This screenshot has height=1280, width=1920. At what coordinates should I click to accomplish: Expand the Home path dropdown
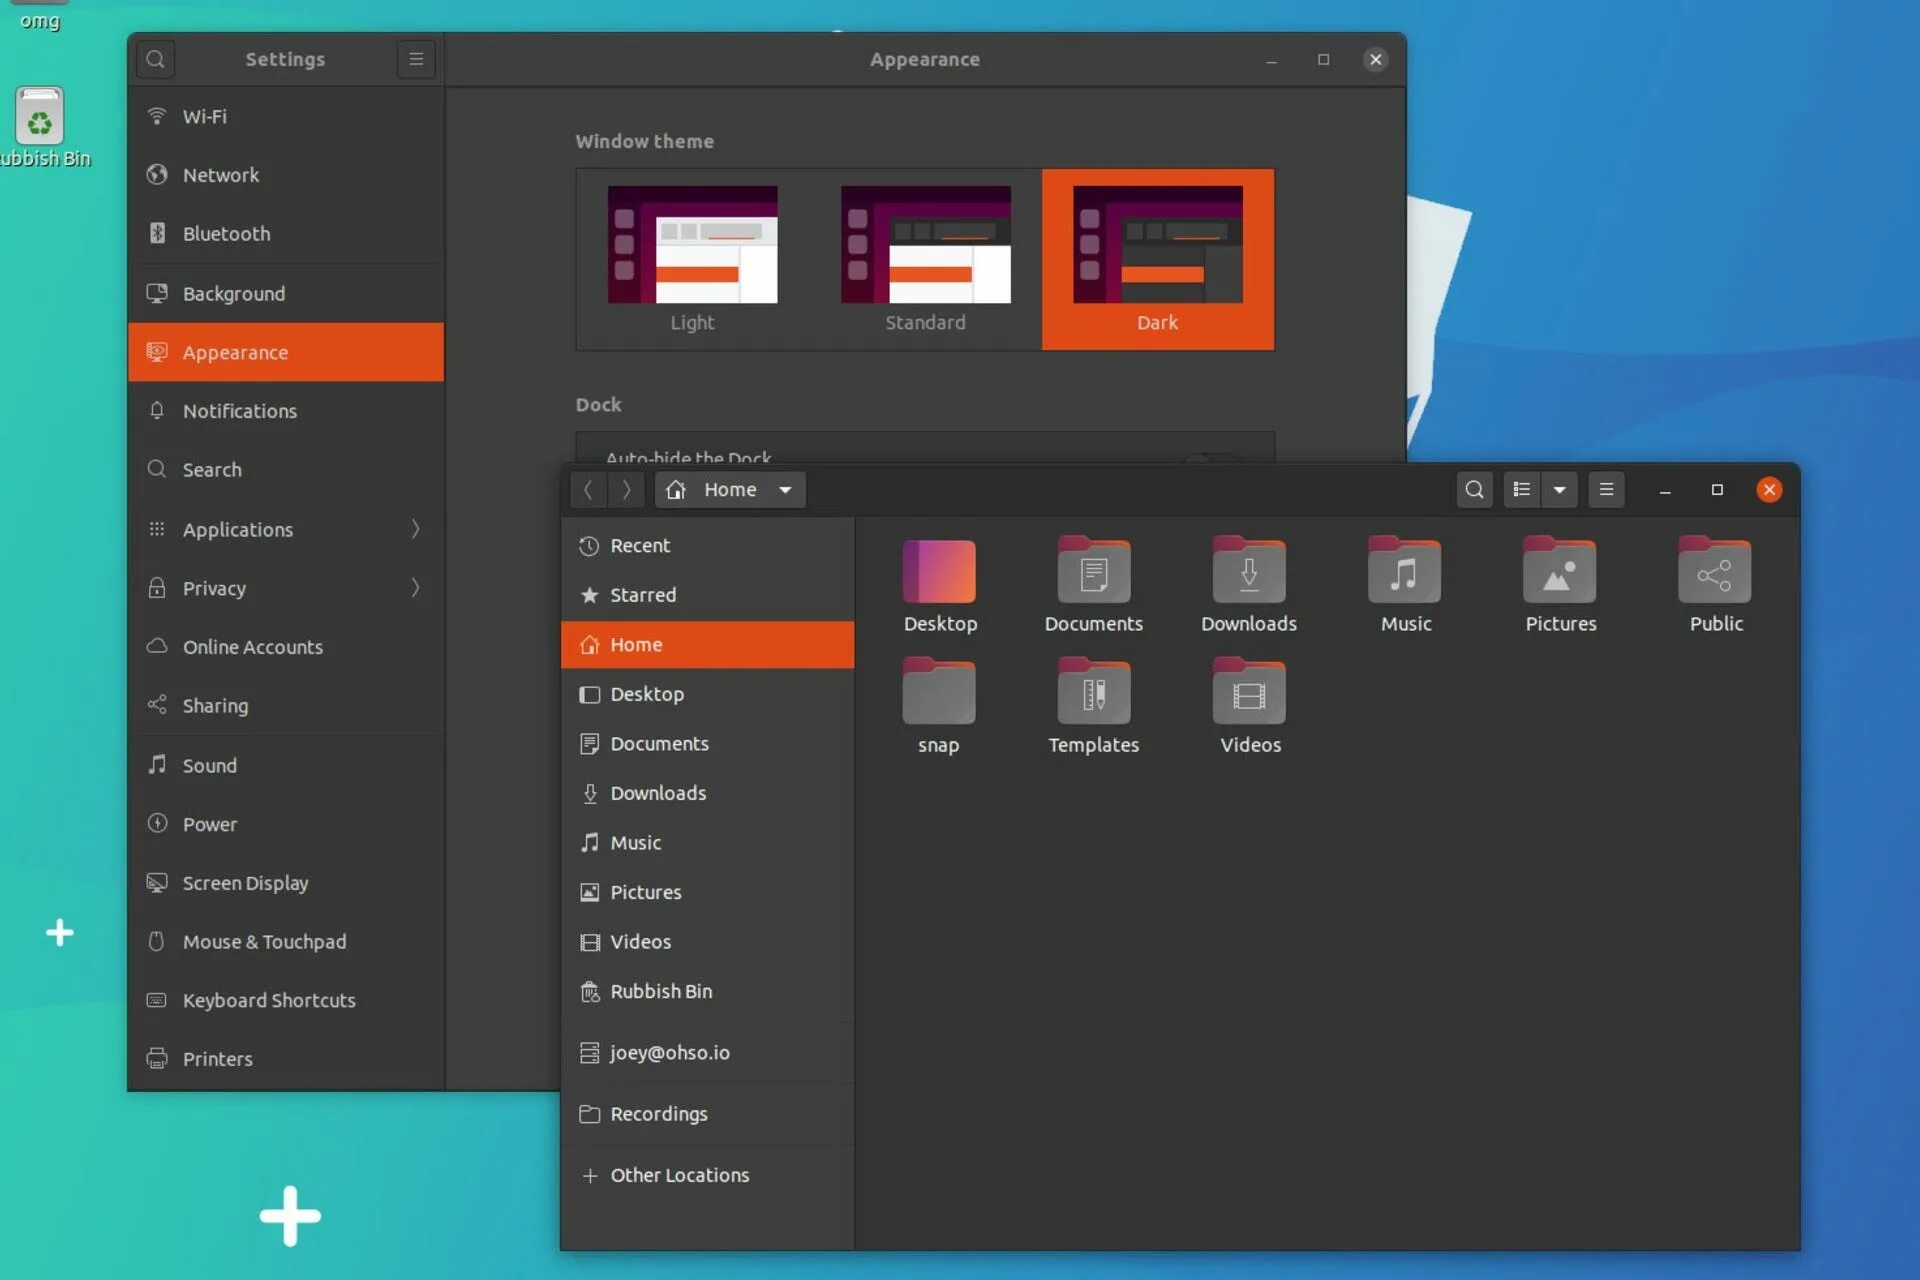pos(785,489)
